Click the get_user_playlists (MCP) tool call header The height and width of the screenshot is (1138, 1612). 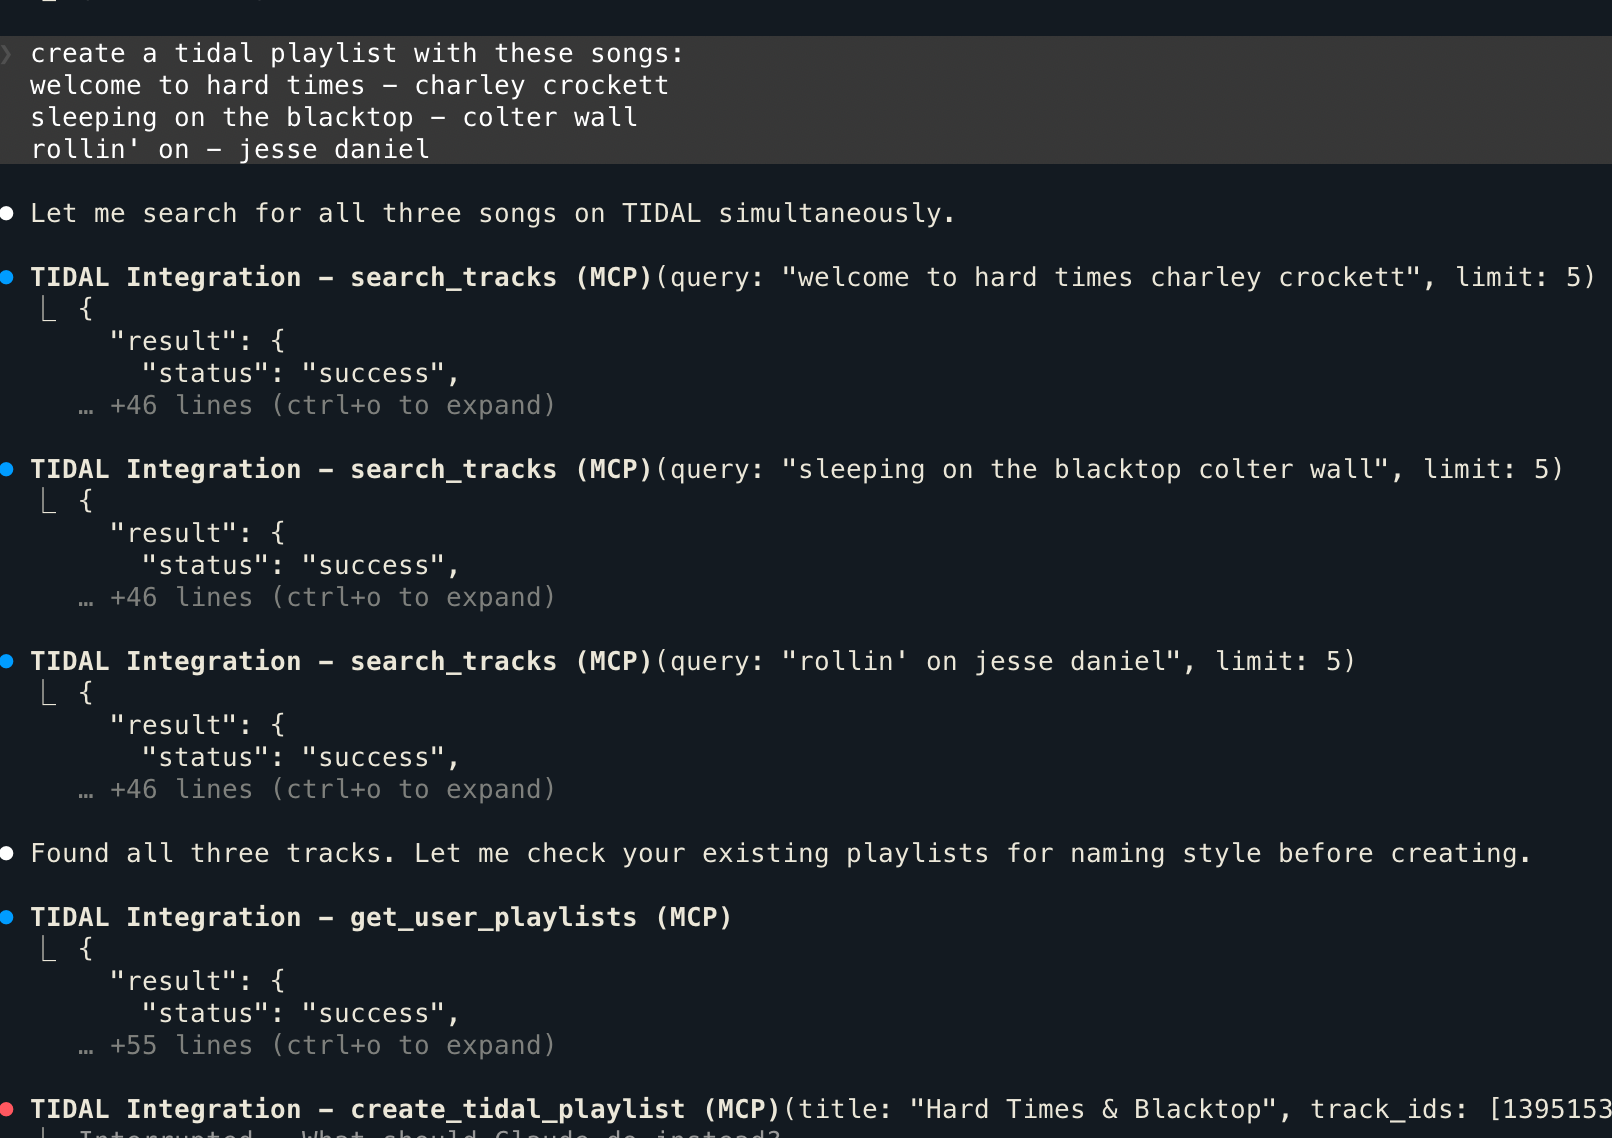click(x=380, y=917)
